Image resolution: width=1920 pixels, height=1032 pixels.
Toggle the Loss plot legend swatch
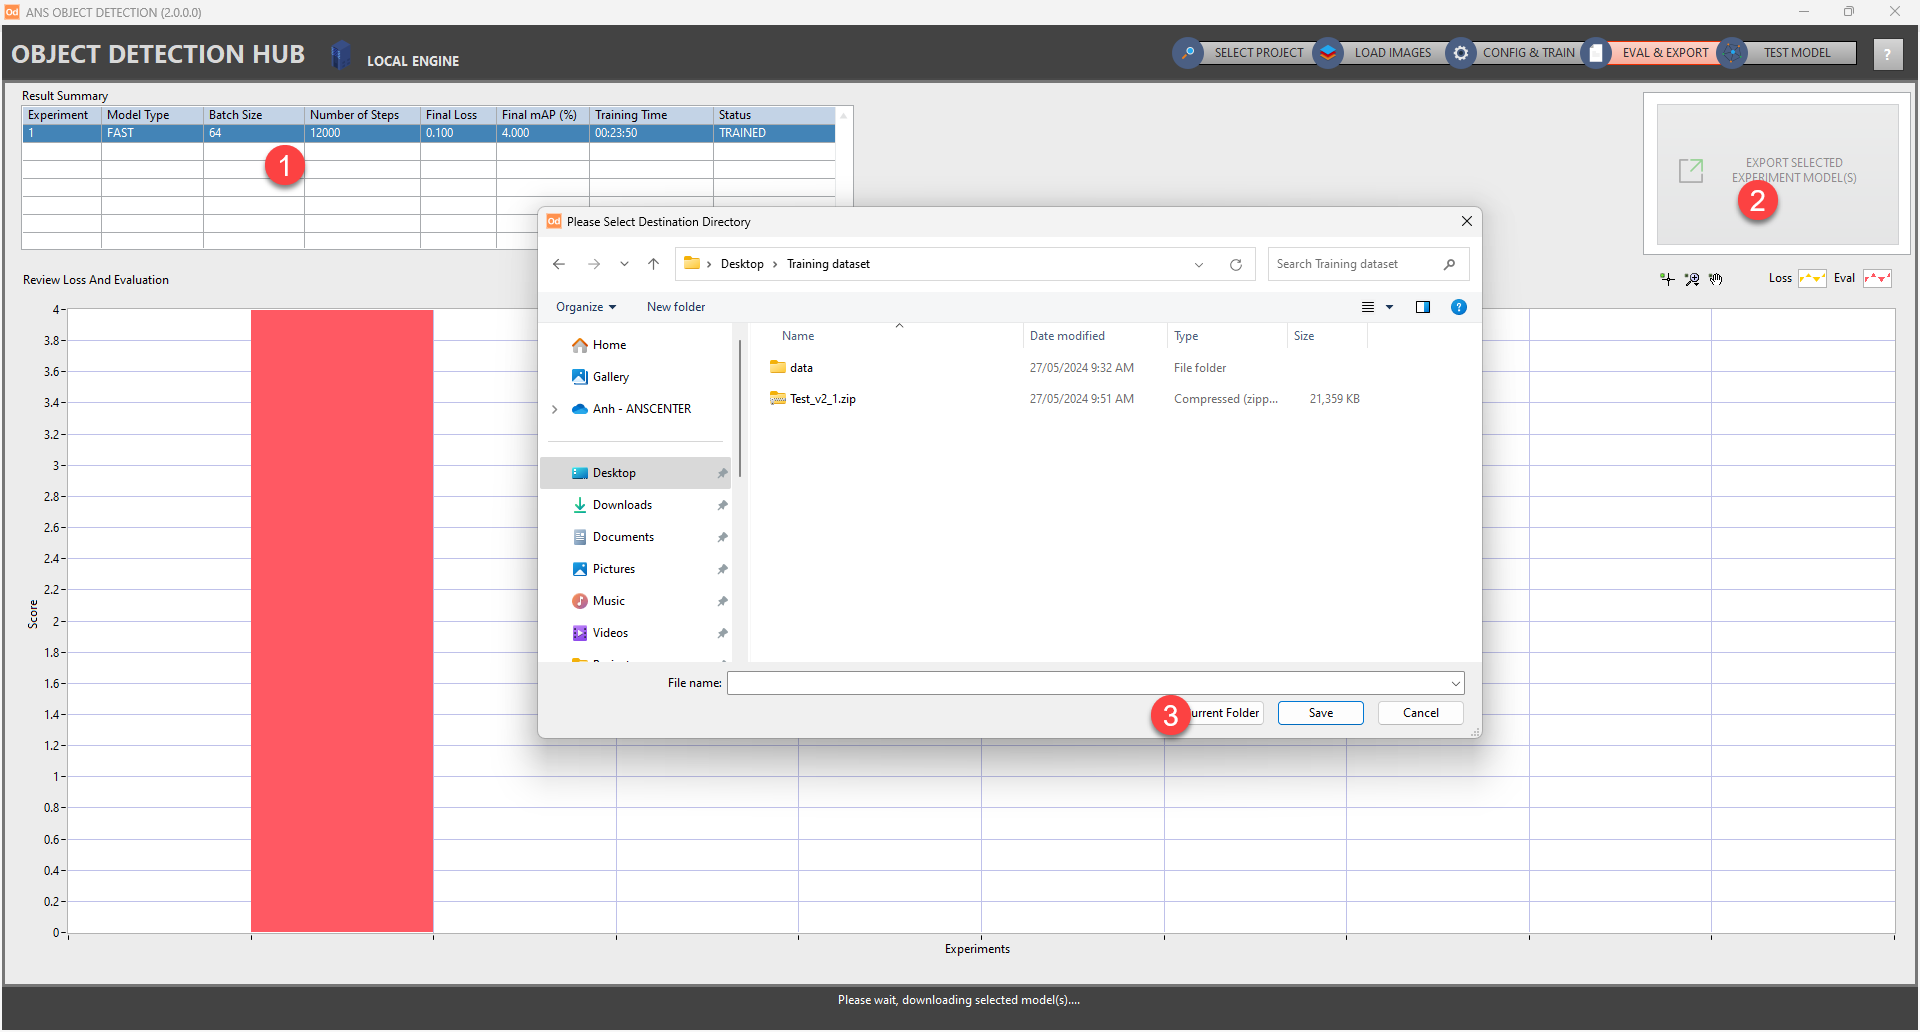1812,279
